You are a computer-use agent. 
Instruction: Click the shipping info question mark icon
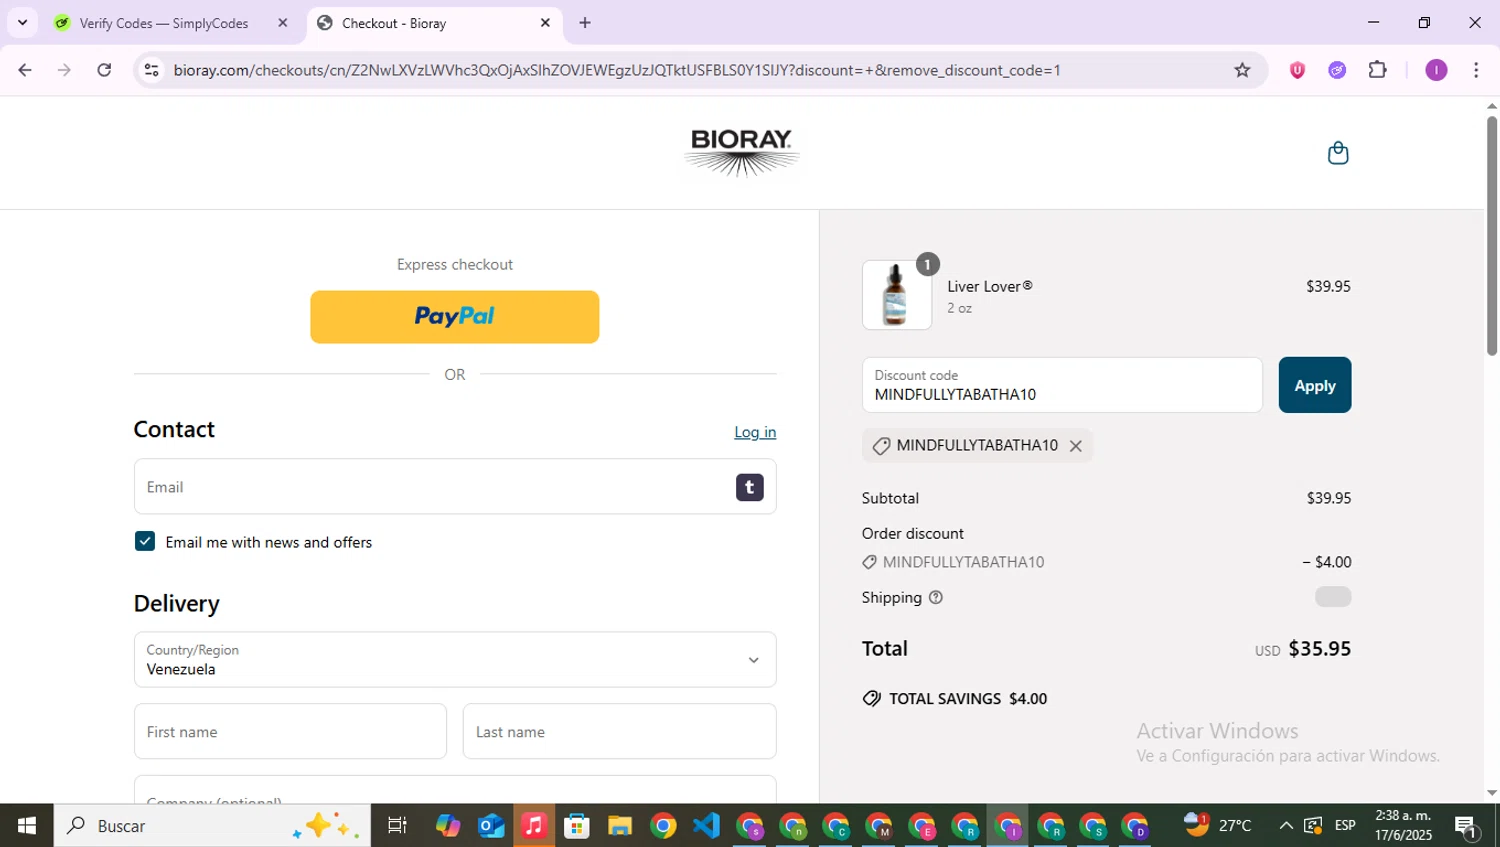point(936,598)
